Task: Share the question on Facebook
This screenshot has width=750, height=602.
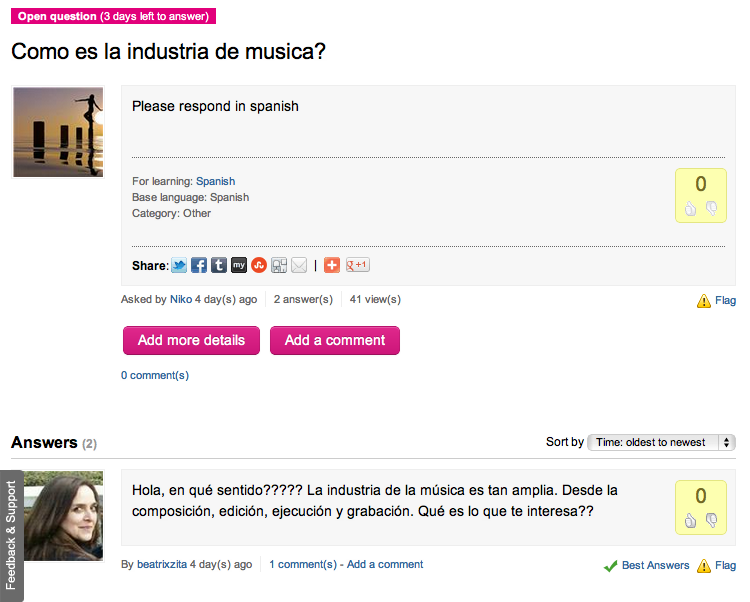Action: coord(199,265)
